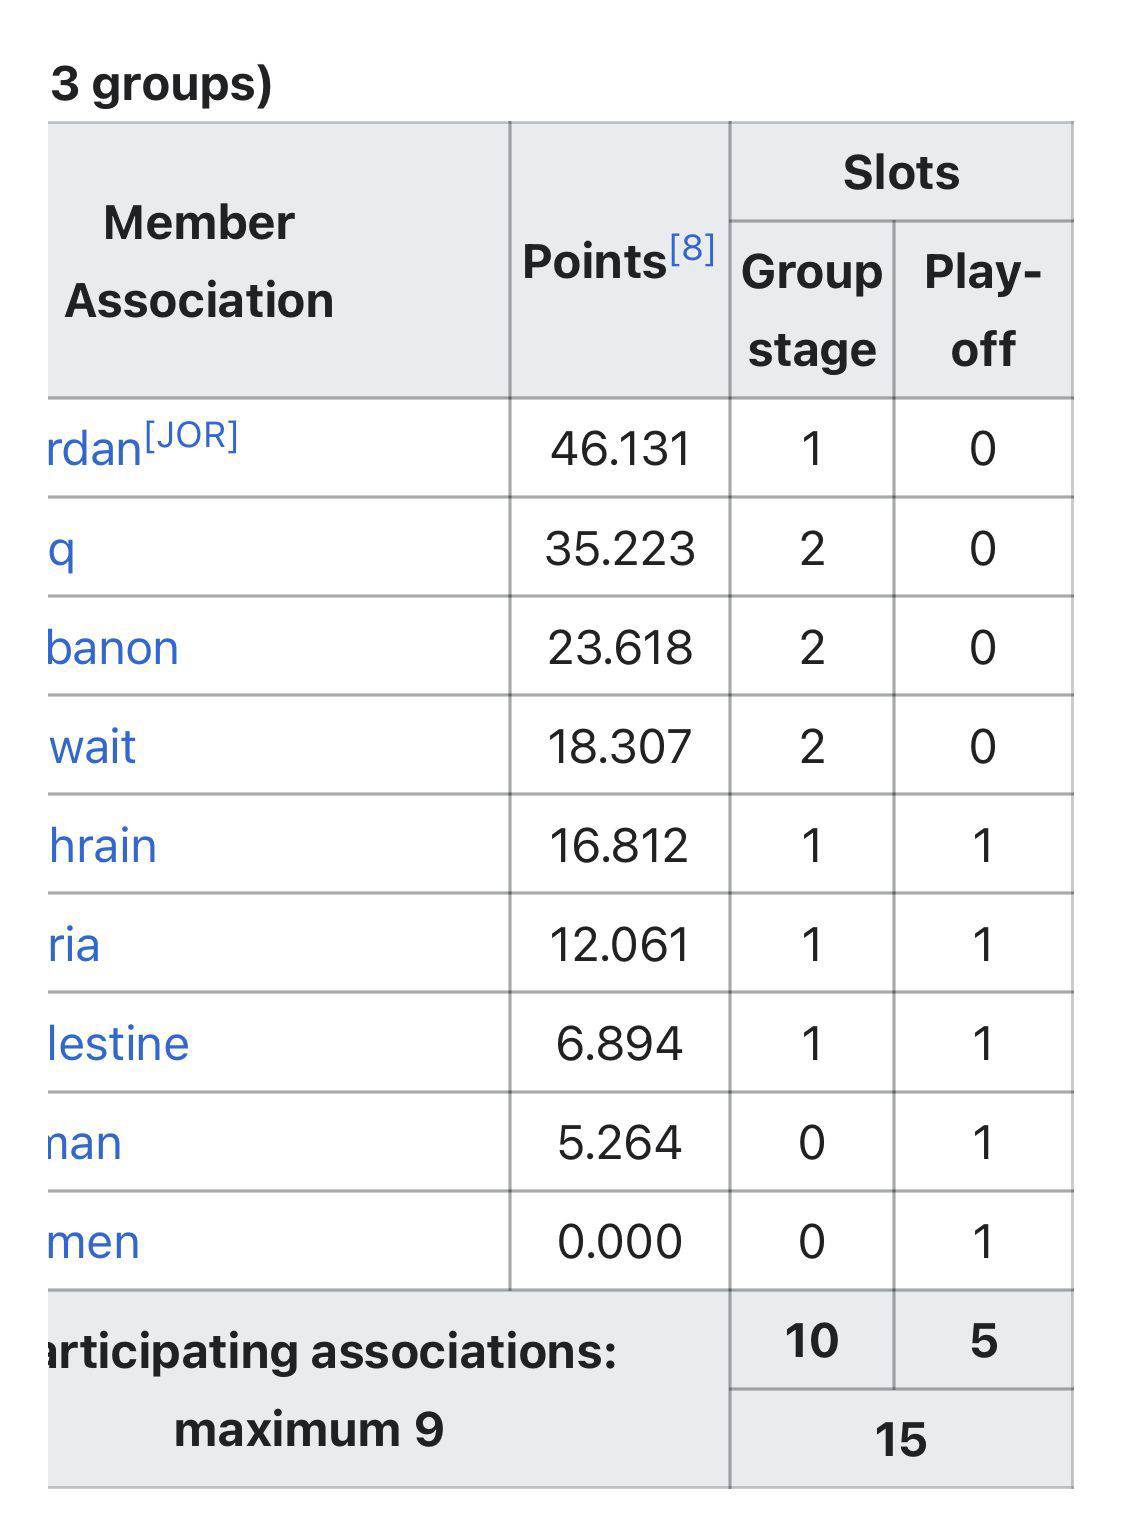Click the group stage total cell showing 10

tap(811, 1341)
